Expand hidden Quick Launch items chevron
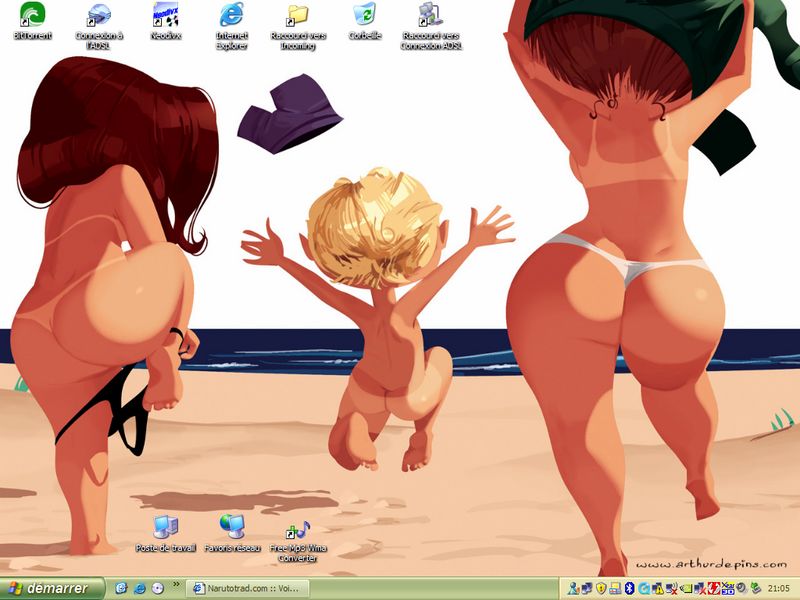 (177, 584)
